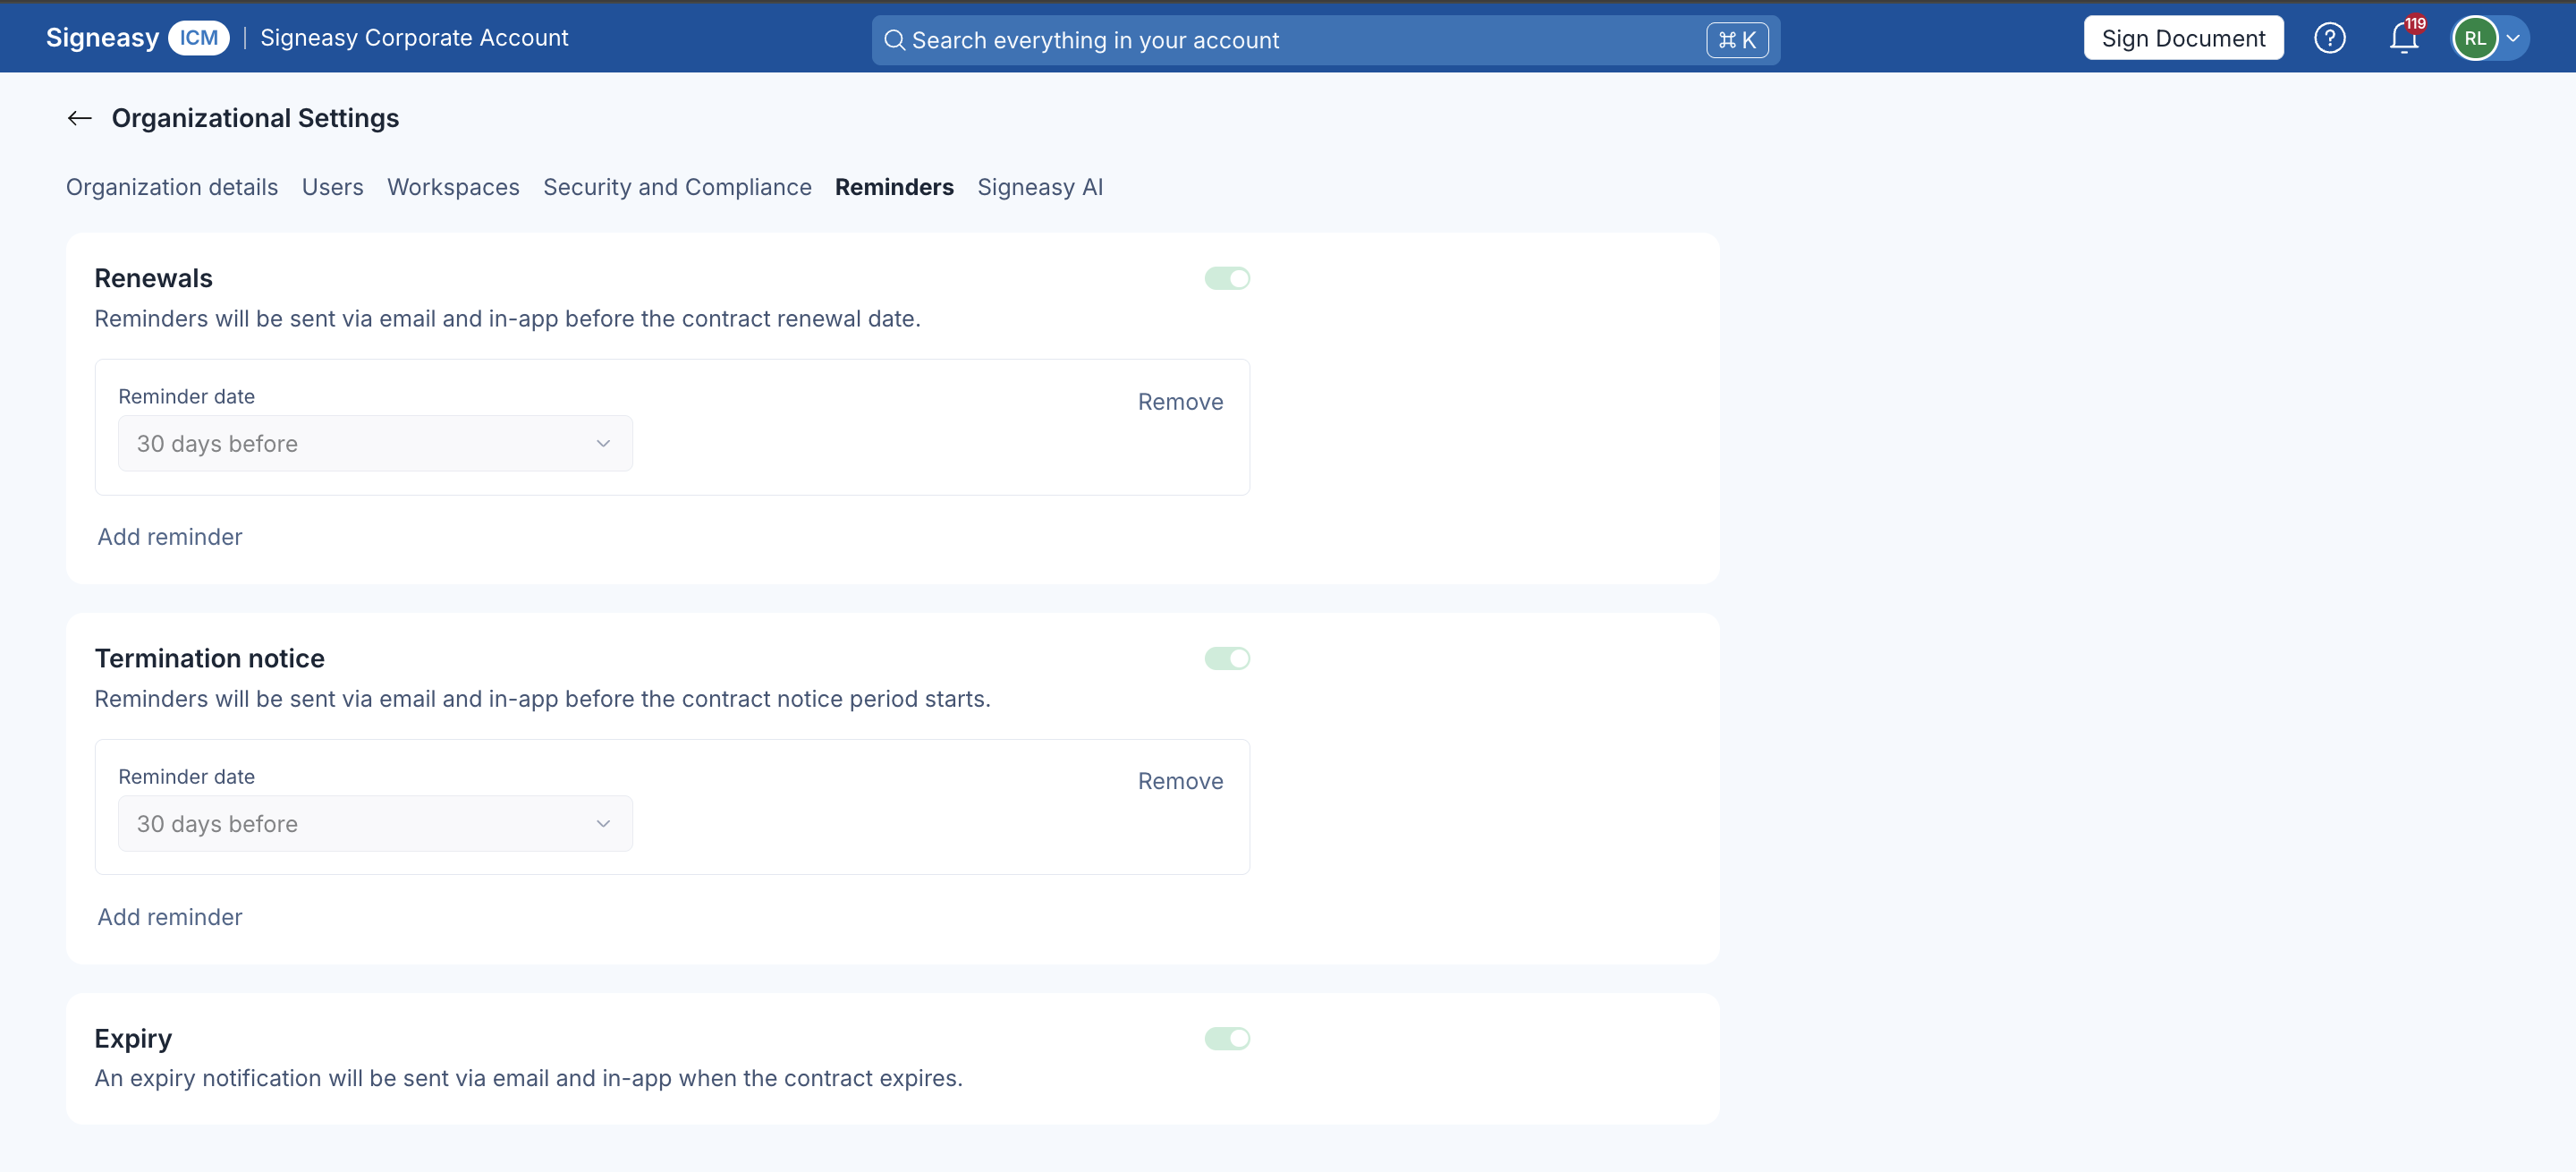Click the back arrow beside Organizational Settings

tap(80, 118)
